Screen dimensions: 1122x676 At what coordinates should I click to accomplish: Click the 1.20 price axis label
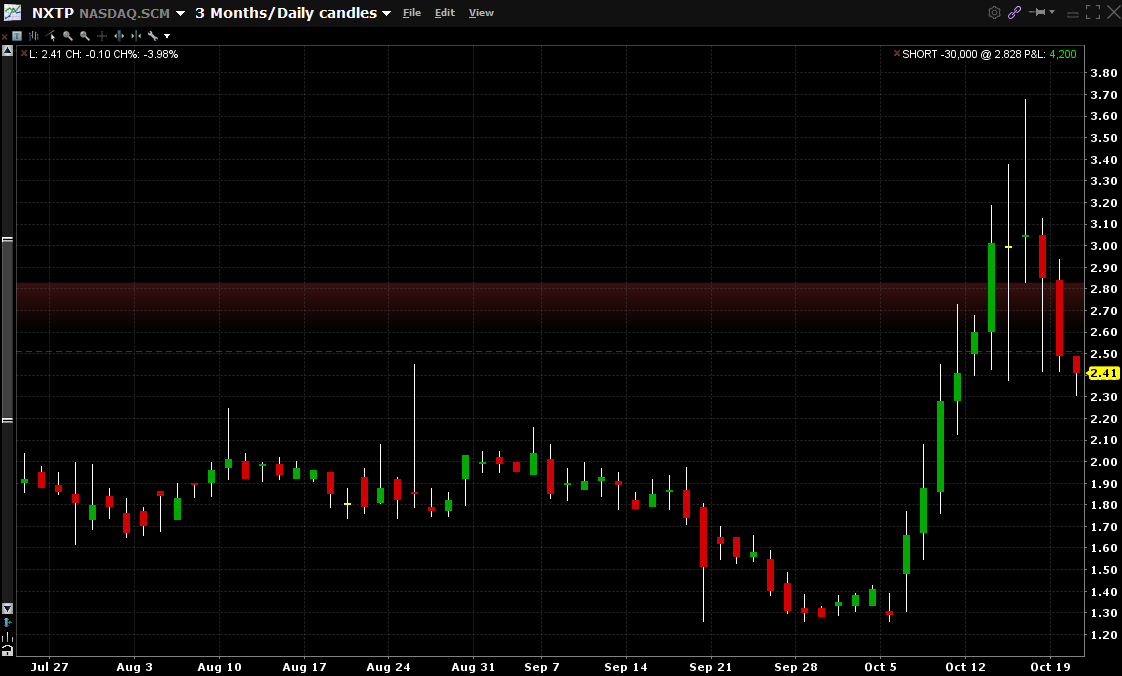coord(1103,635)
